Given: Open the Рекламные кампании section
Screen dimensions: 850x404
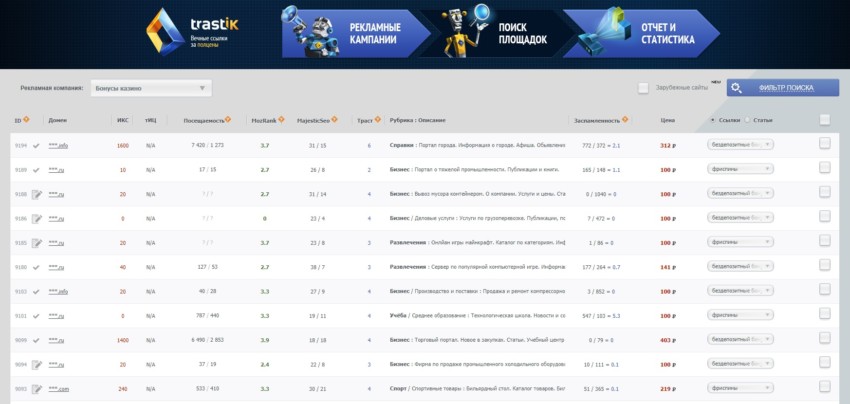Looking at the screenshot, I should tap(356, 33).
